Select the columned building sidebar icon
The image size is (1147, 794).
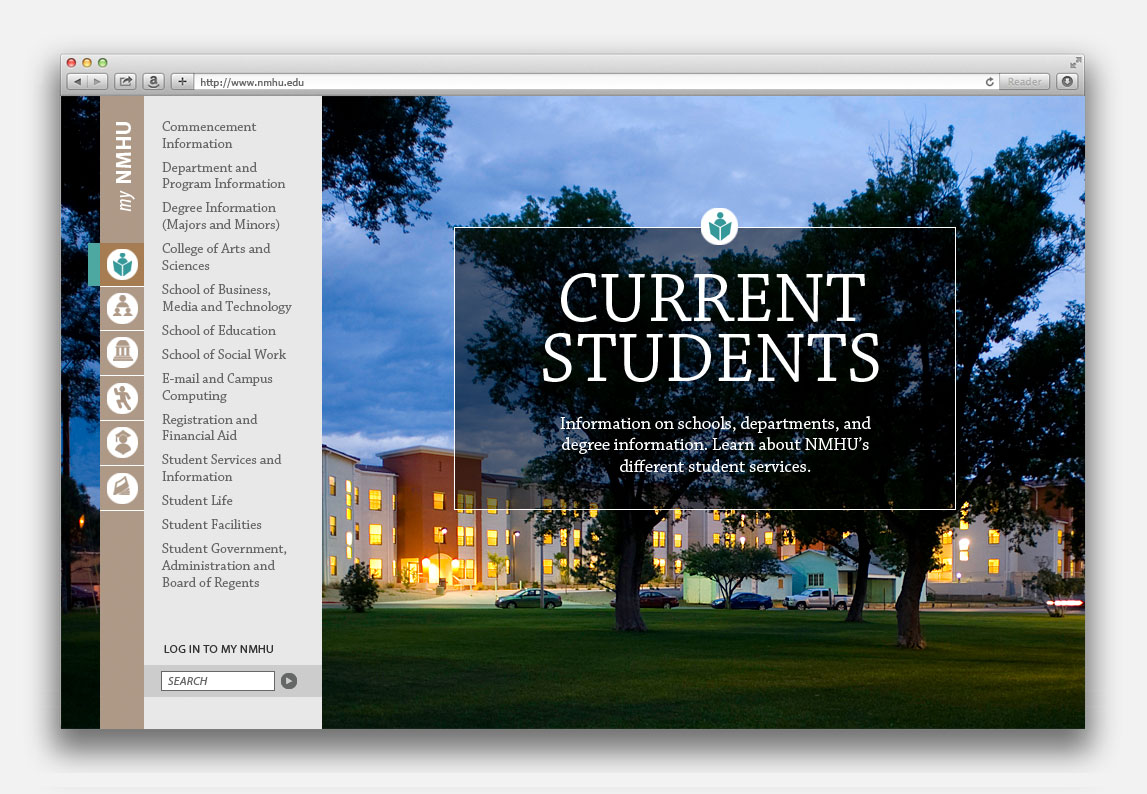tap(122, 353)
